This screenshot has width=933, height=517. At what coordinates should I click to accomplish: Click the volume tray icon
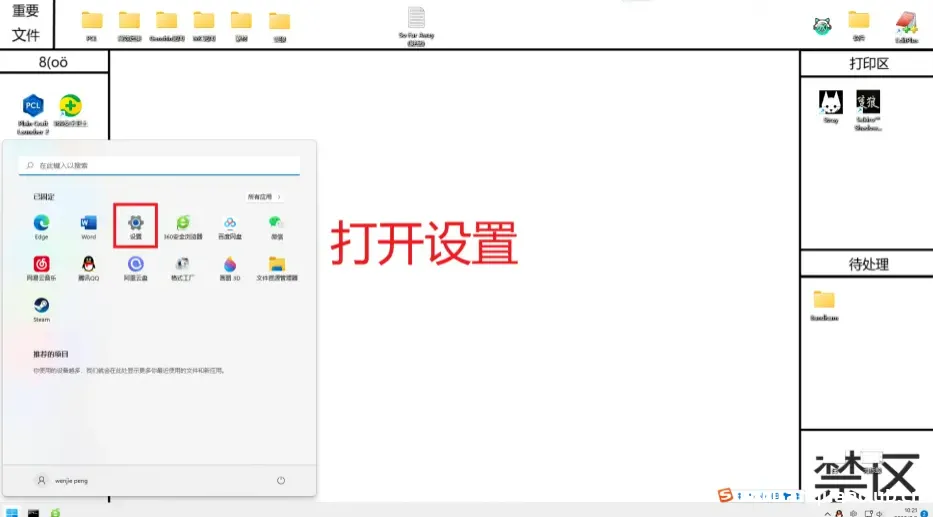(x=879, y=513)
